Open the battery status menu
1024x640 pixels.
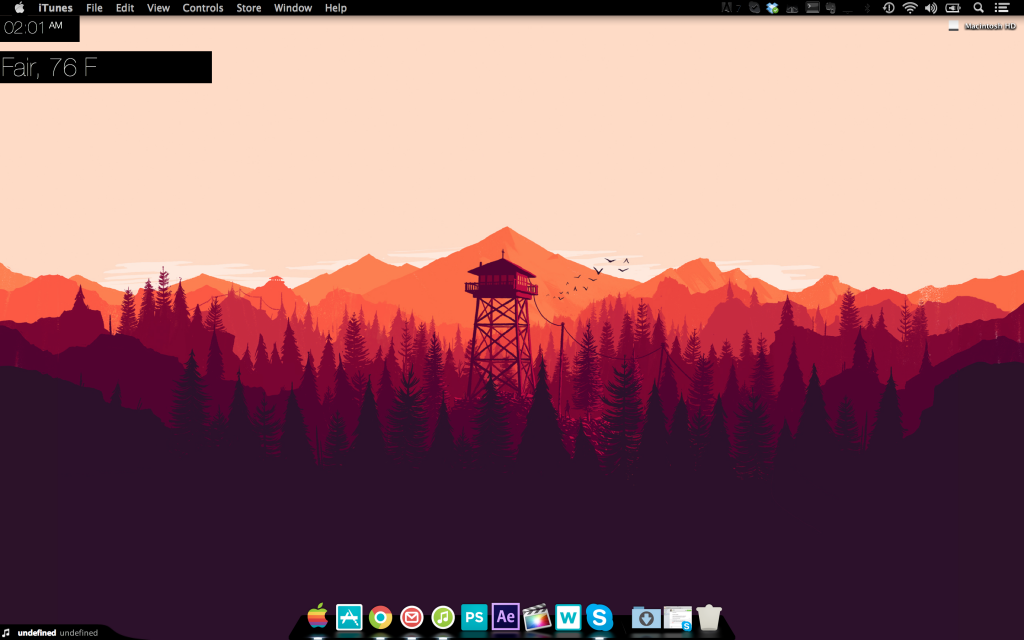coord(953,8)
